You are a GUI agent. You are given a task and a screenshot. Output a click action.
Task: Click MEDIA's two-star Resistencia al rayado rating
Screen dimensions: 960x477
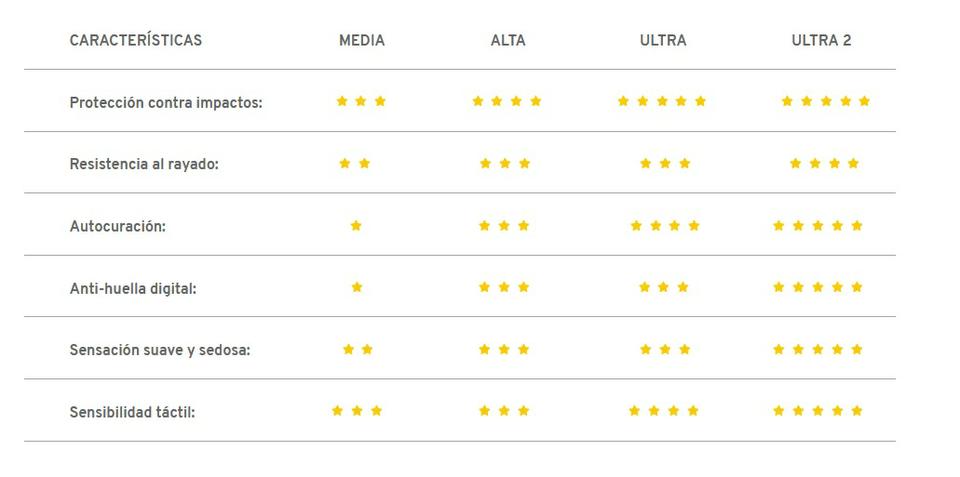[354, 163]
